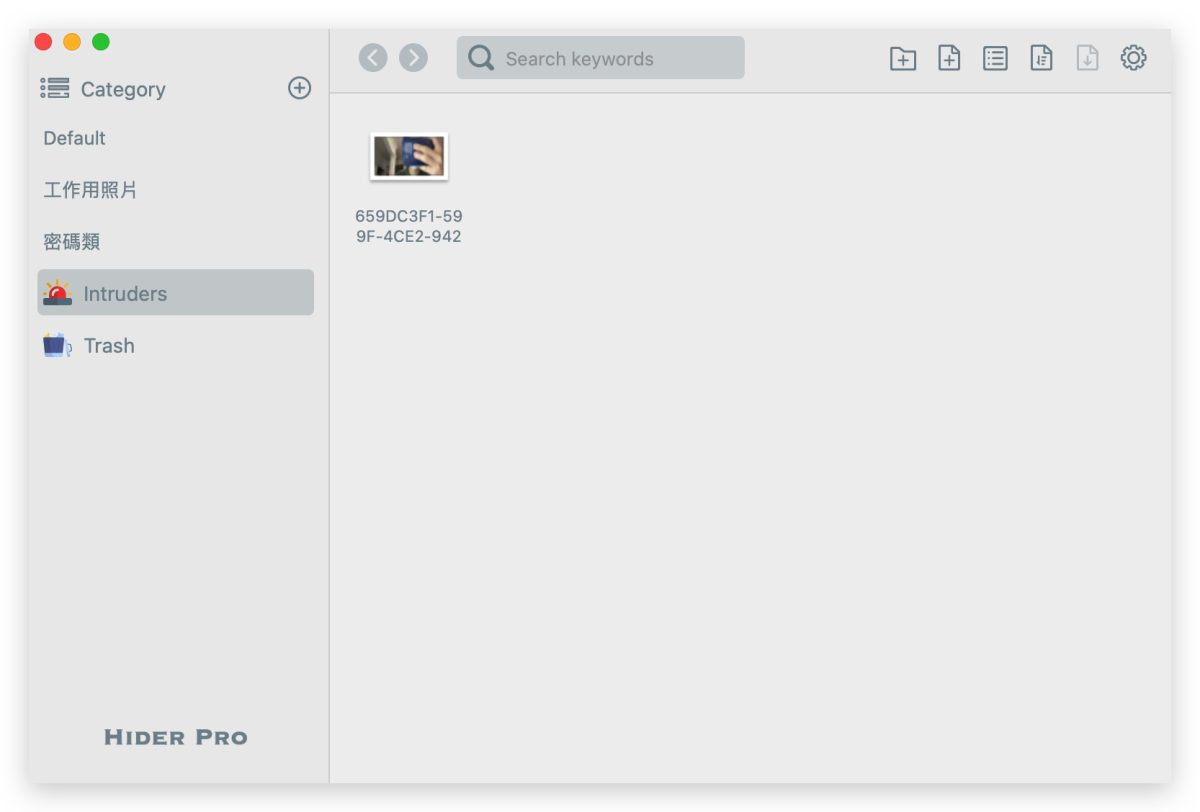
Task: Open the Trash category
Action: pyautogui.click(x=108, y=346)
